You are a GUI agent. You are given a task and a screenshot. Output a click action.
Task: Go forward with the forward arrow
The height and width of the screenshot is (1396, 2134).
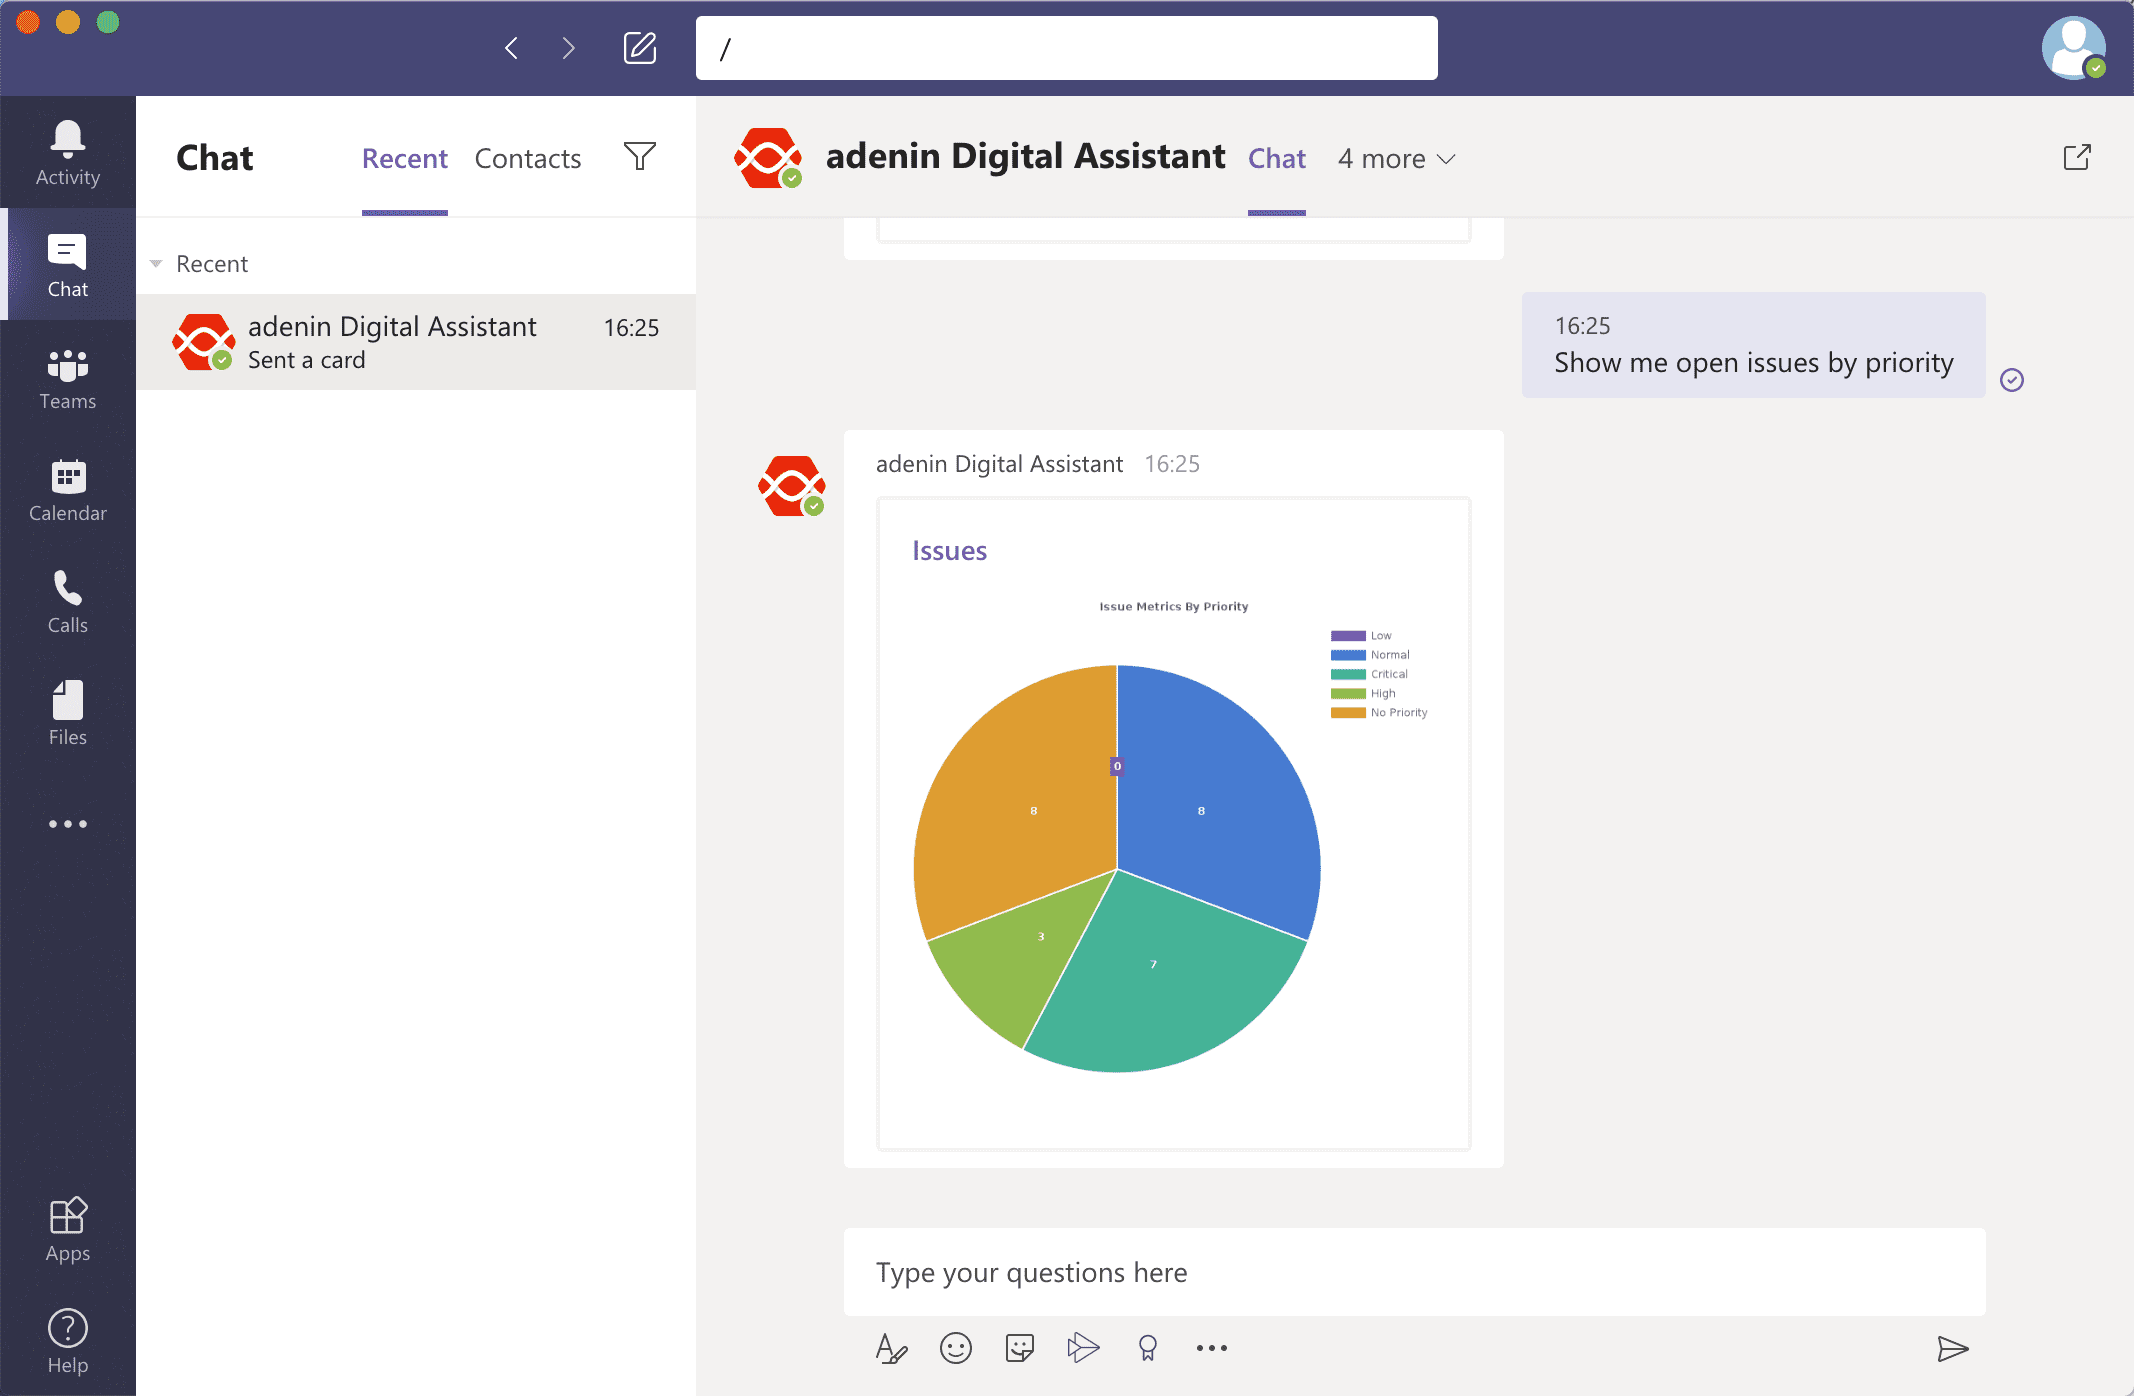[x=568, y=48]
